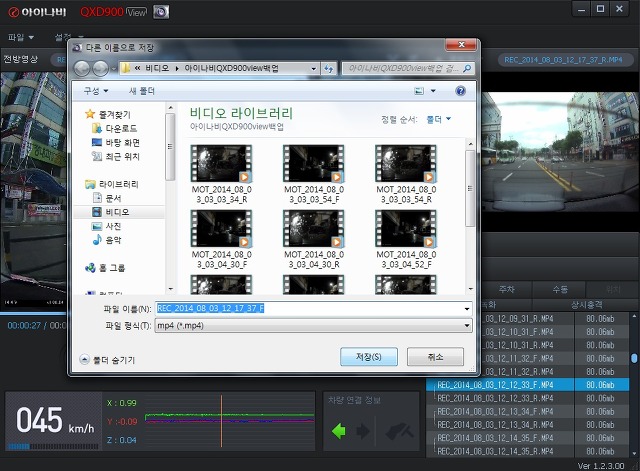The image size is (640, 471).
Task: Click 비디오 in the address breadcrumb
Action: coord(157,69)
